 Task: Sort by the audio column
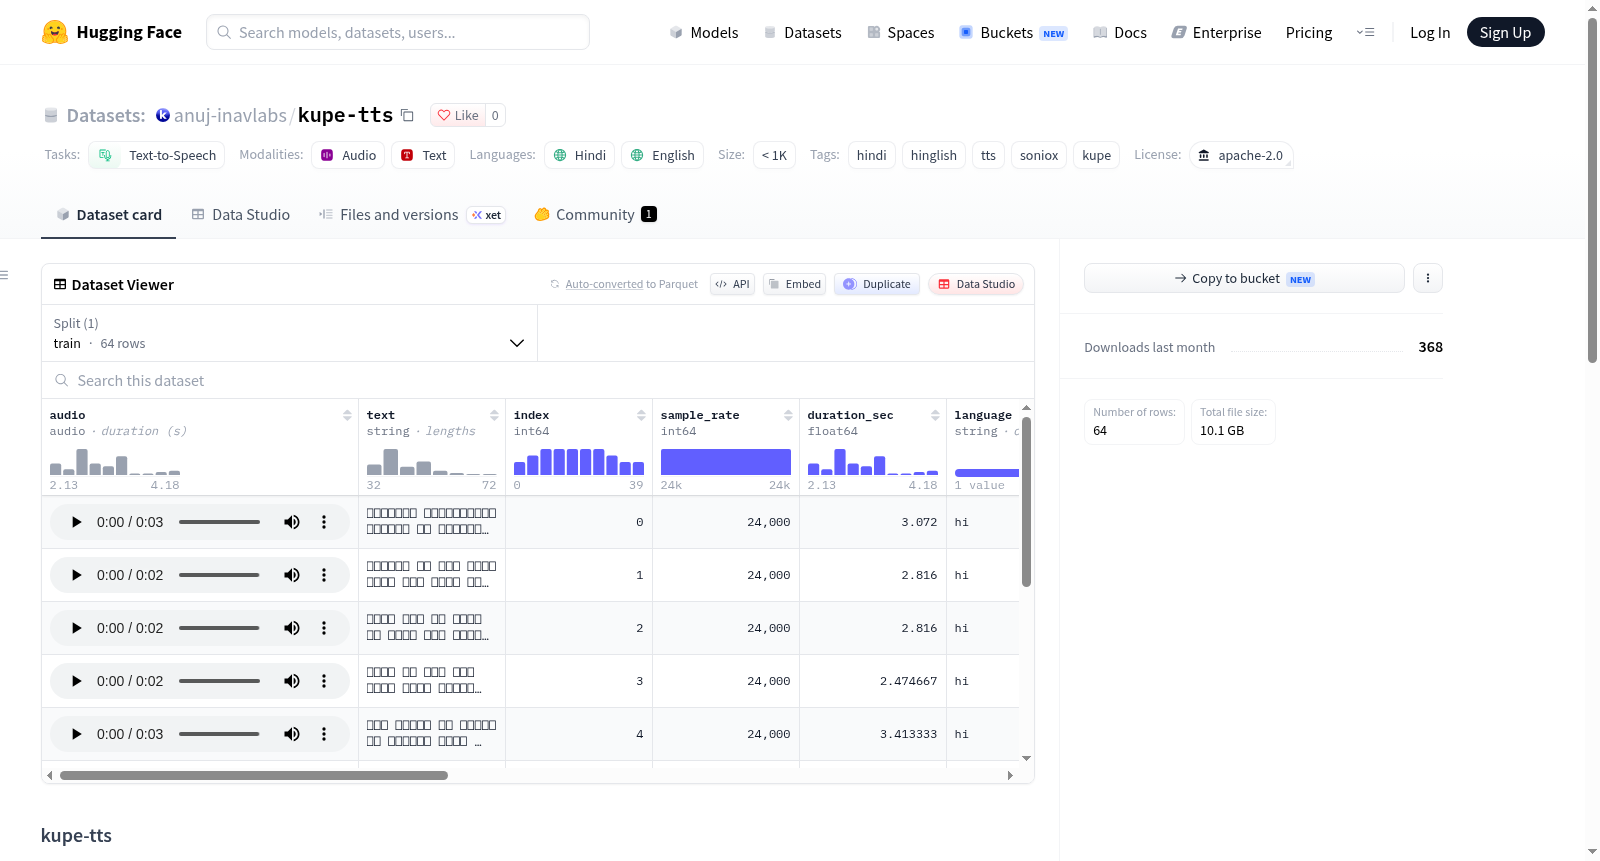[347, 415]
